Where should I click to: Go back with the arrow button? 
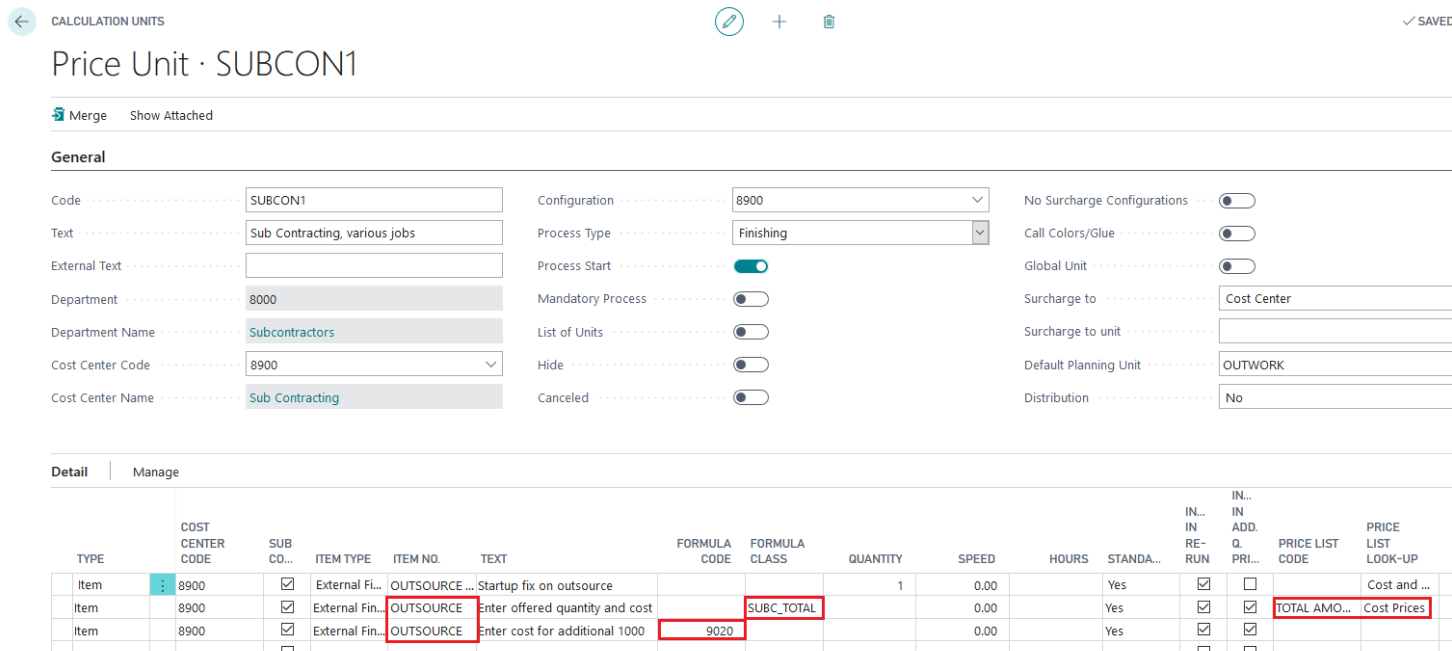tap(22, 21)
